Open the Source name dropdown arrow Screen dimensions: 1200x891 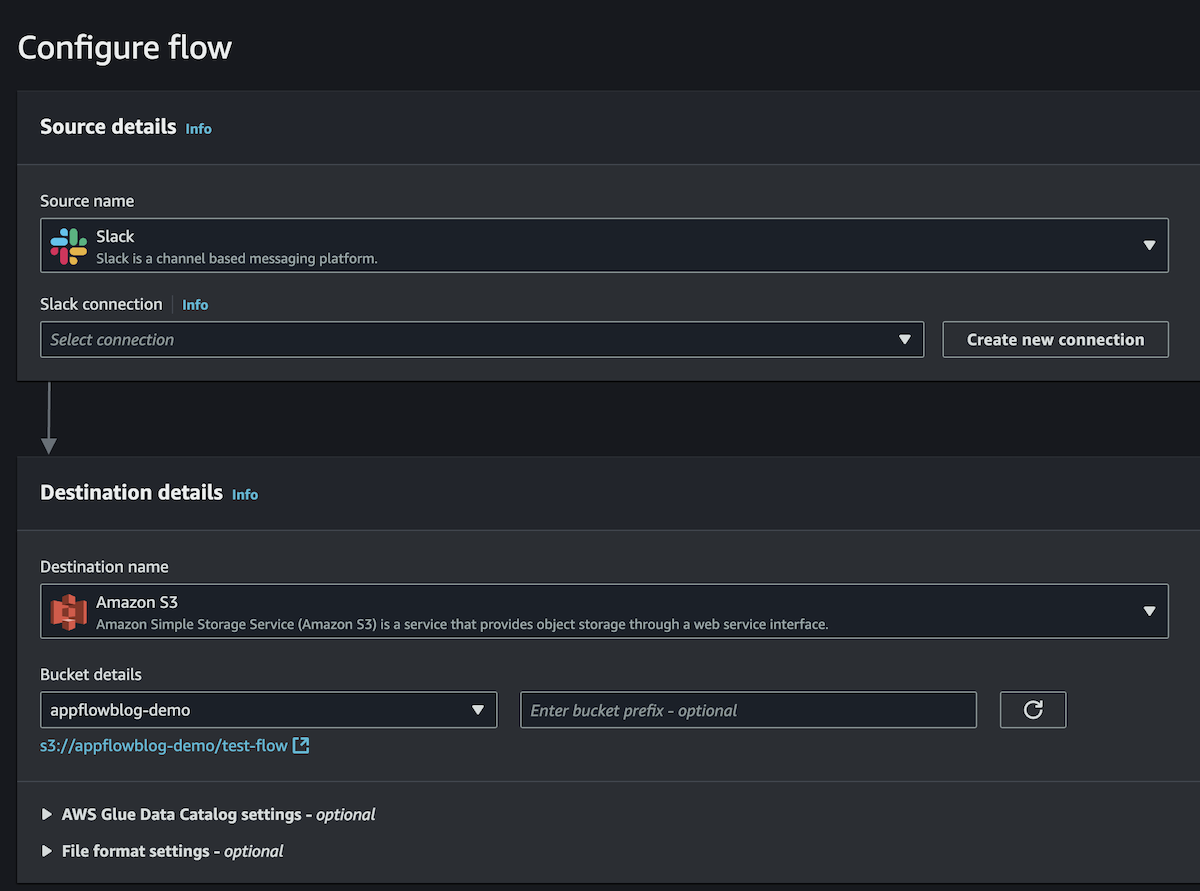tap(1149, 246)
